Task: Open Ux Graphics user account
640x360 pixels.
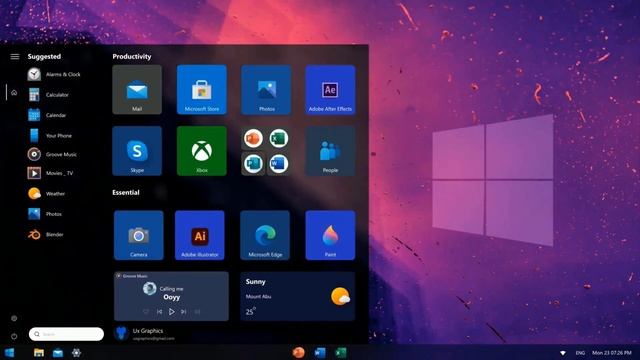Action: (x=145, y=333)
